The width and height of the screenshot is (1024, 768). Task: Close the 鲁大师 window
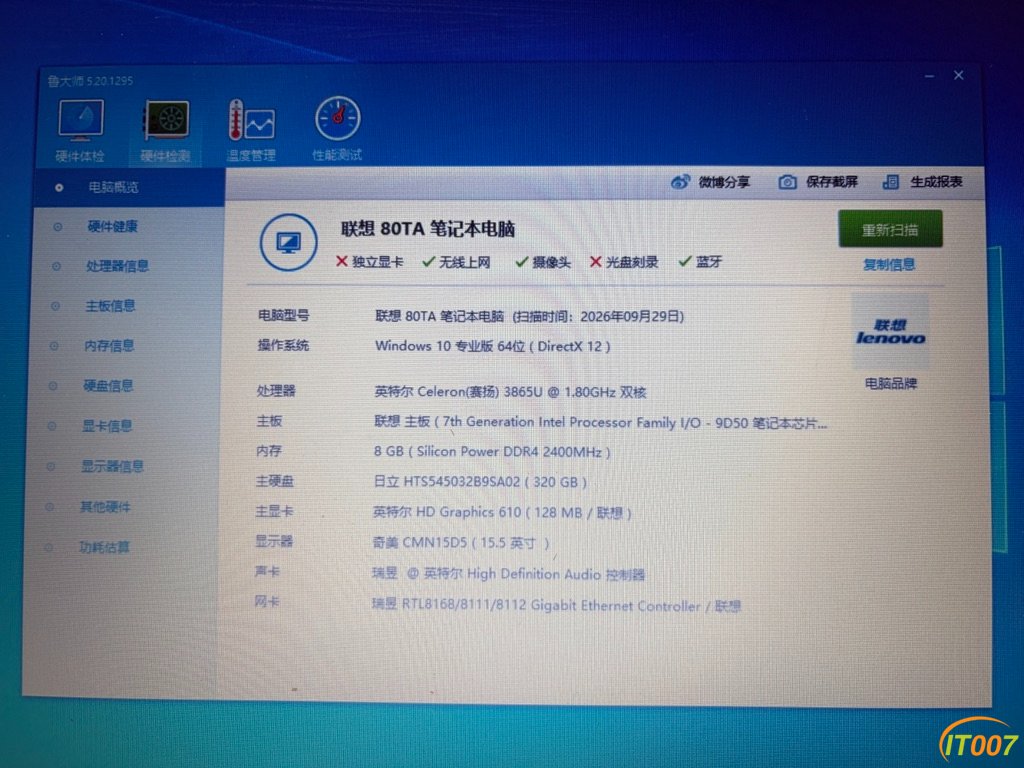(959, 75)
